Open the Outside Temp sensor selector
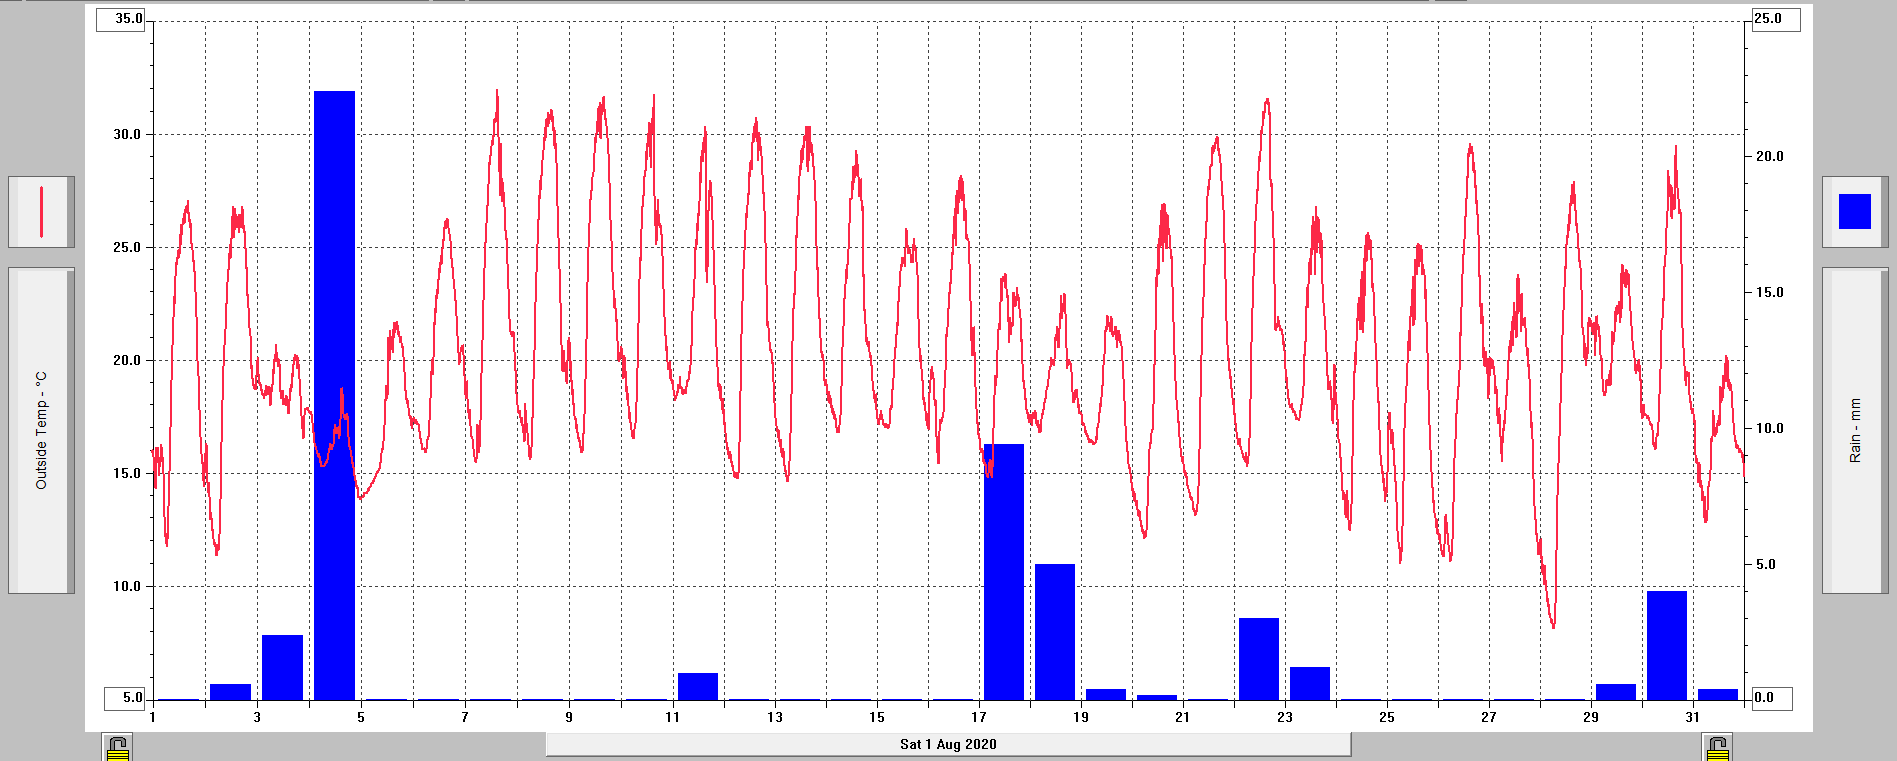Viewport: 1897px width, 761px height. coord(41,430)
